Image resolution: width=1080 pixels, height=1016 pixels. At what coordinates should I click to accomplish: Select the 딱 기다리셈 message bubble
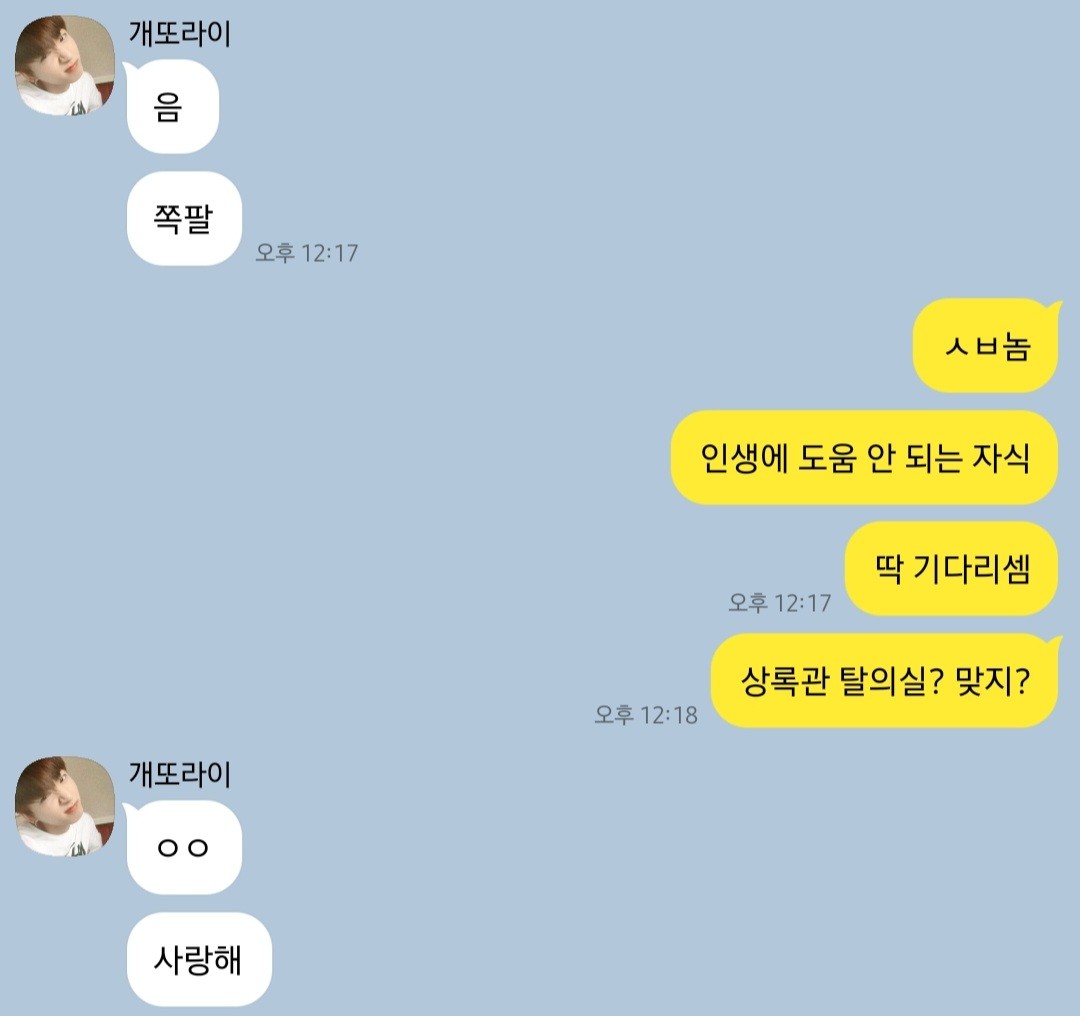(x=951, y=569)
